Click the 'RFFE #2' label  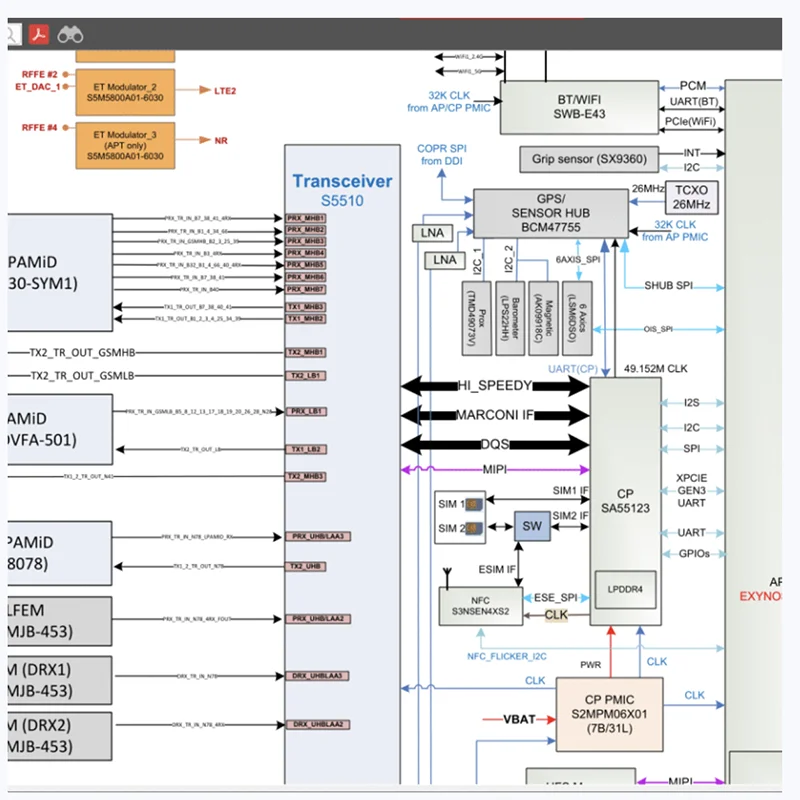pos(39,74)
